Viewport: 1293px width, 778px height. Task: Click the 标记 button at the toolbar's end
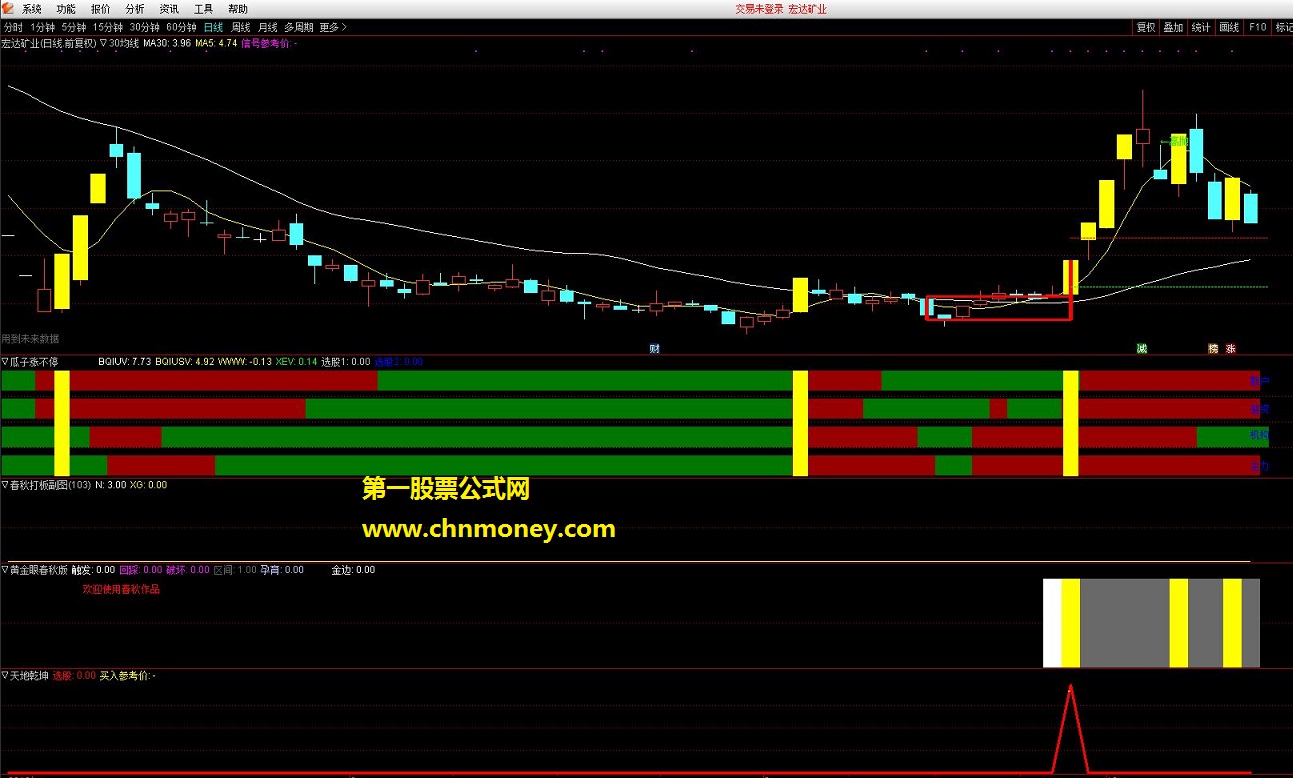1283,27
